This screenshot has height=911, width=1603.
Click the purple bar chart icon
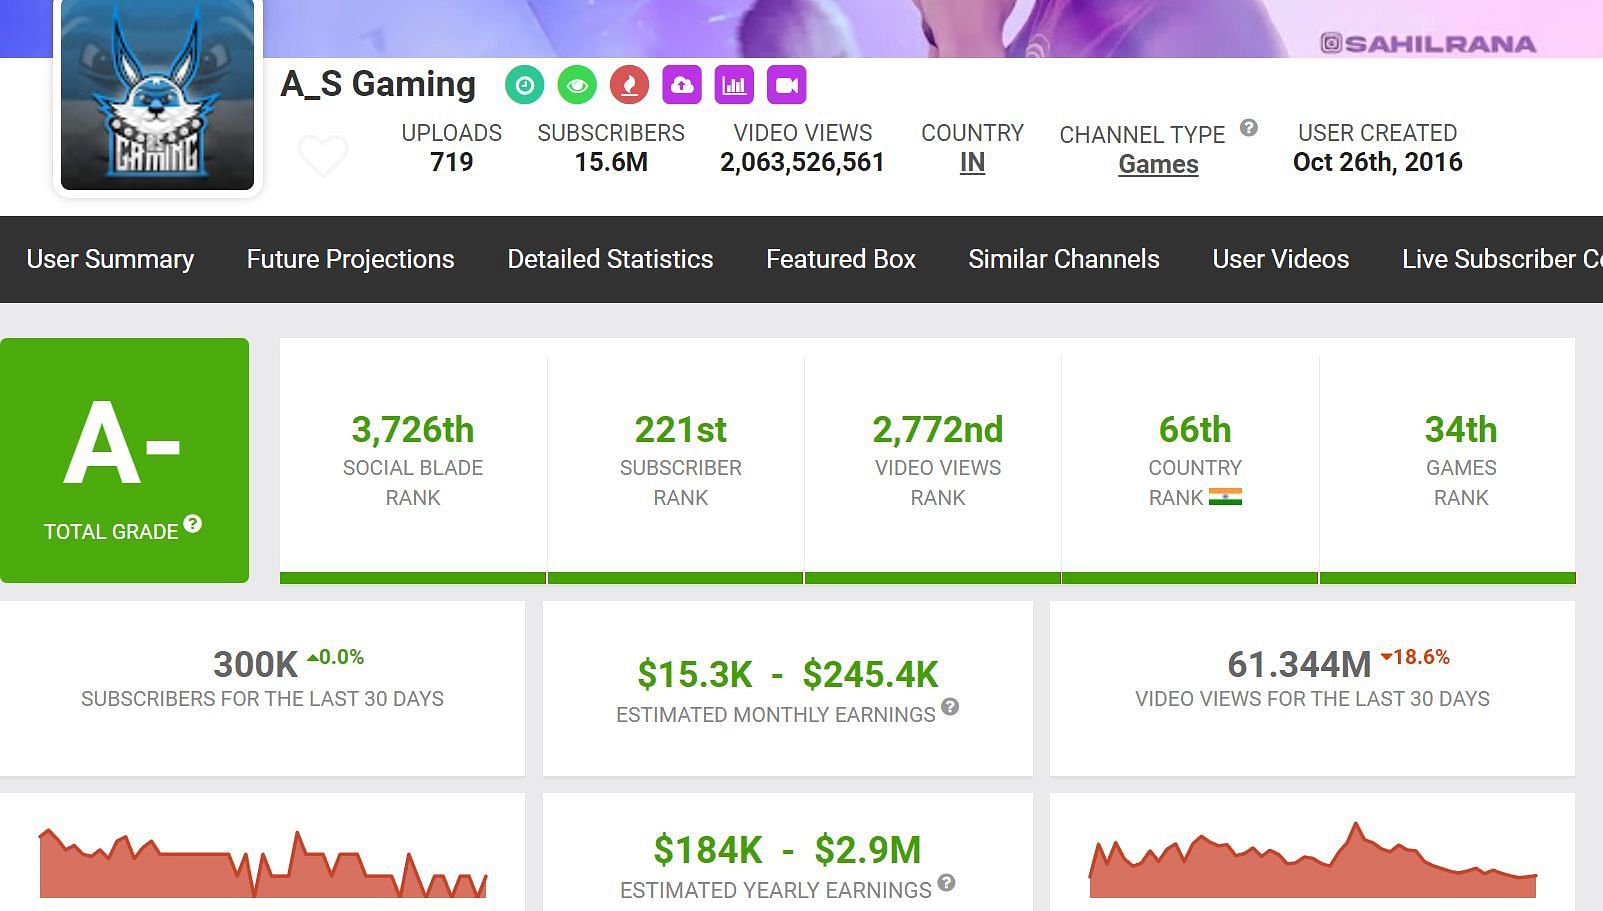pos(734,85)
